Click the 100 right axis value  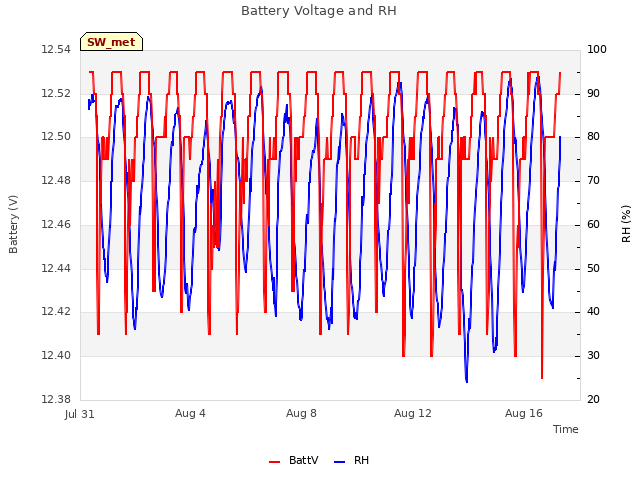[597, 49]
